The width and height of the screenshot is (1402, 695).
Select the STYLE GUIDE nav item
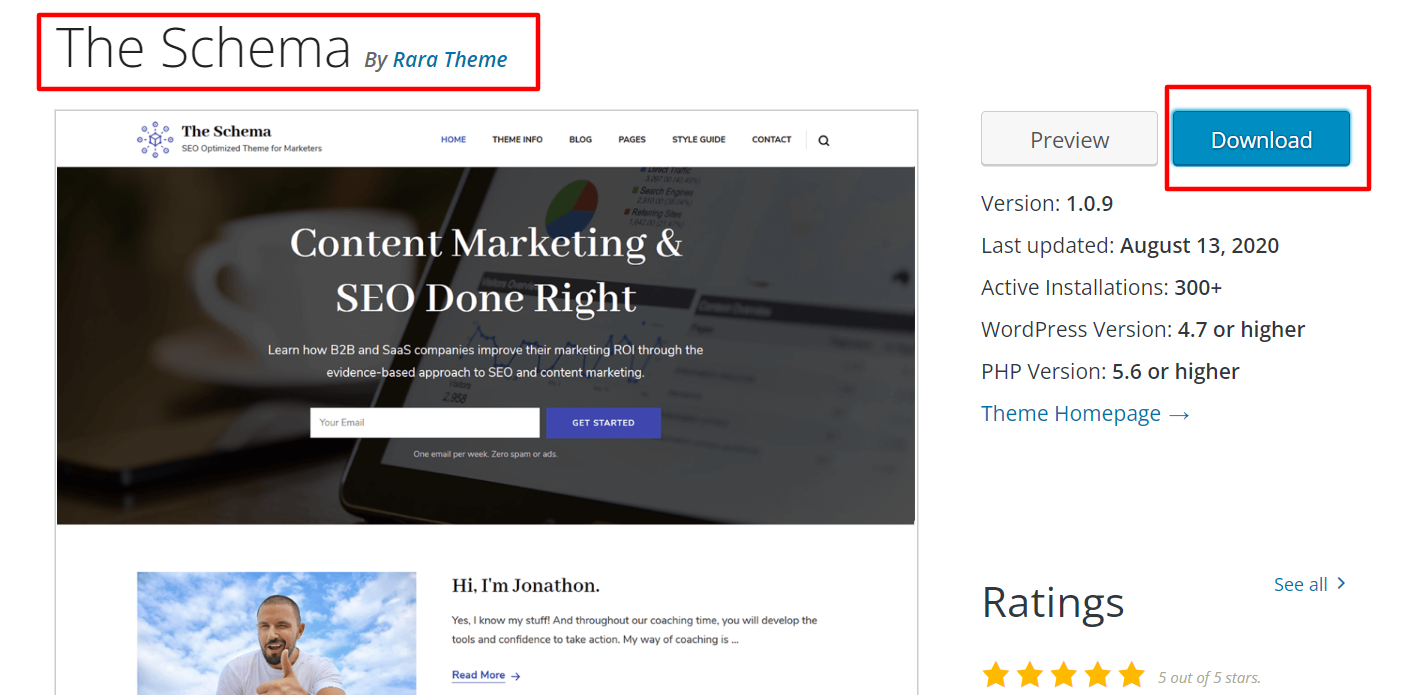tap(698, 139)
